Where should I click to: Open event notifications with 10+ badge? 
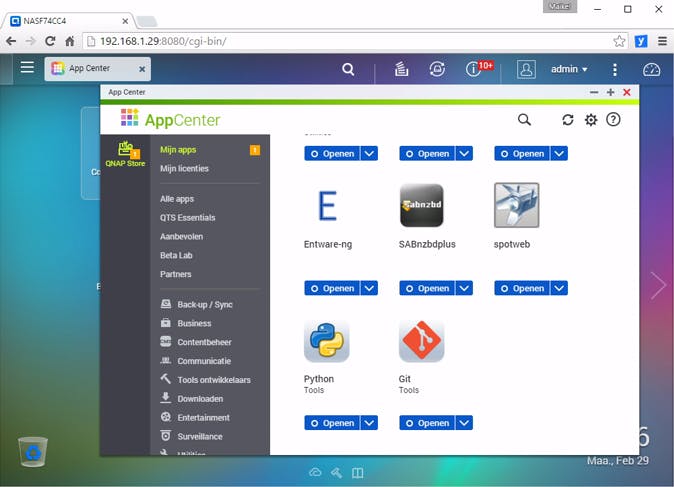click(x=479, y=68)
